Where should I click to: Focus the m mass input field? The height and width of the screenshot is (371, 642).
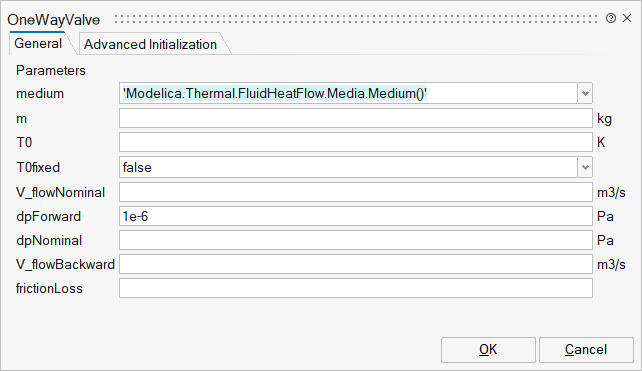click(356, 118)
